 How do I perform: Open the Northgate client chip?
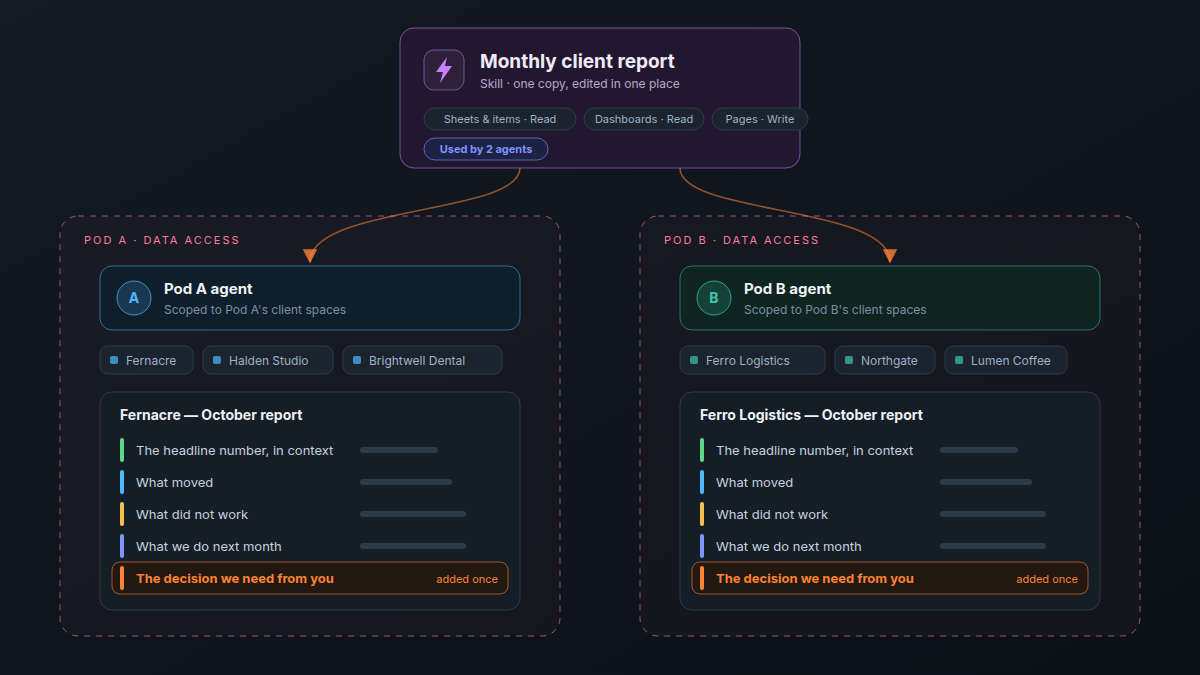click(885, 360)
